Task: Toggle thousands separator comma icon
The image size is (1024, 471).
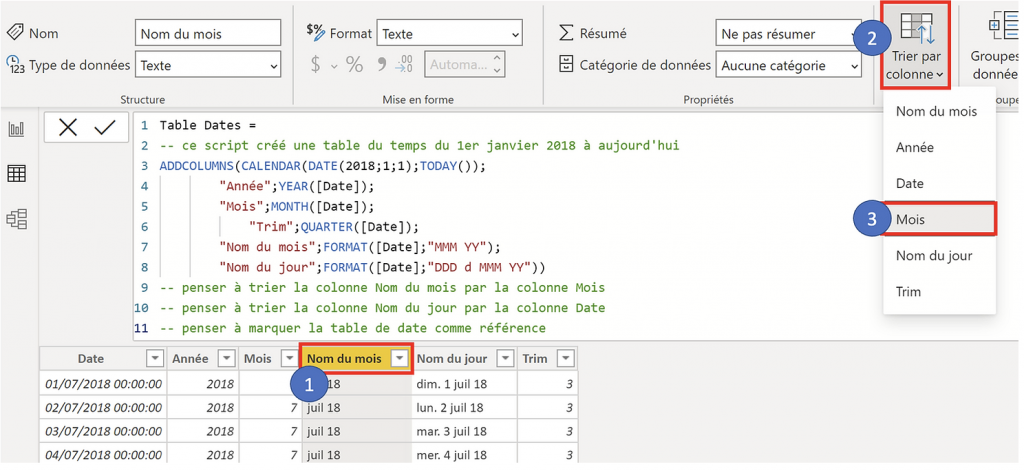Action: click(x=382, y=63)
